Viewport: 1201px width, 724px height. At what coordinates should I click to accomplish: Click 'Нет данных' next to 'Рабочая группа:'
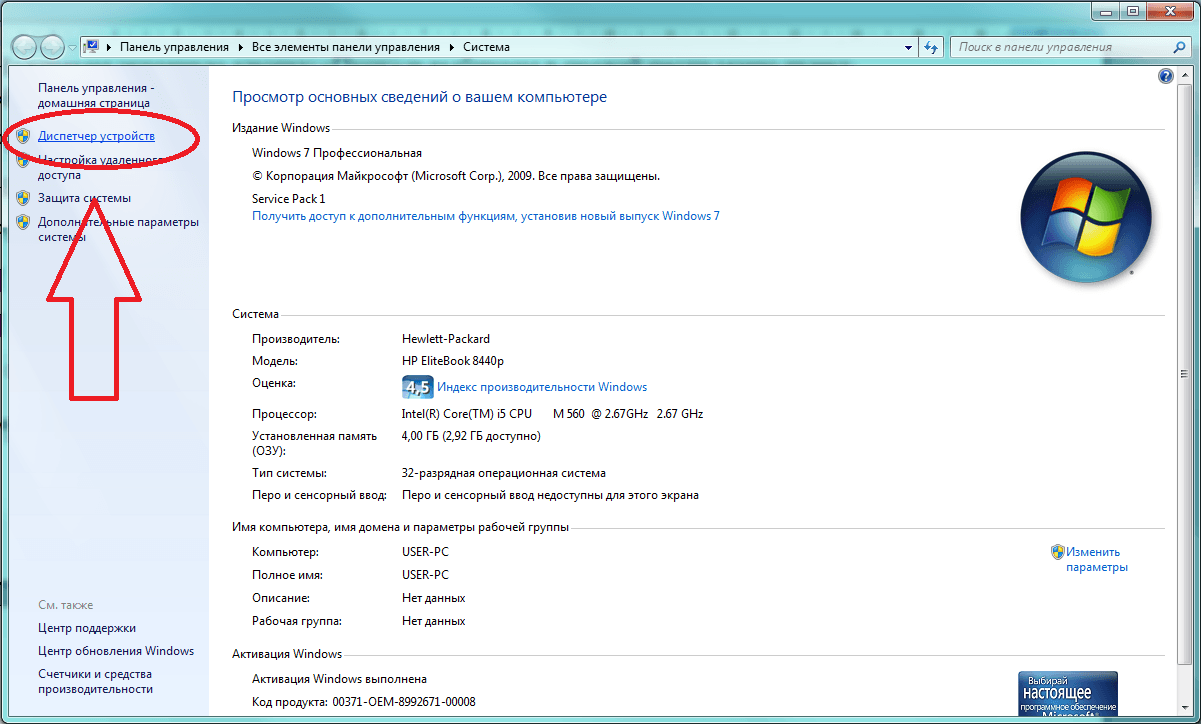click(434, 621)
